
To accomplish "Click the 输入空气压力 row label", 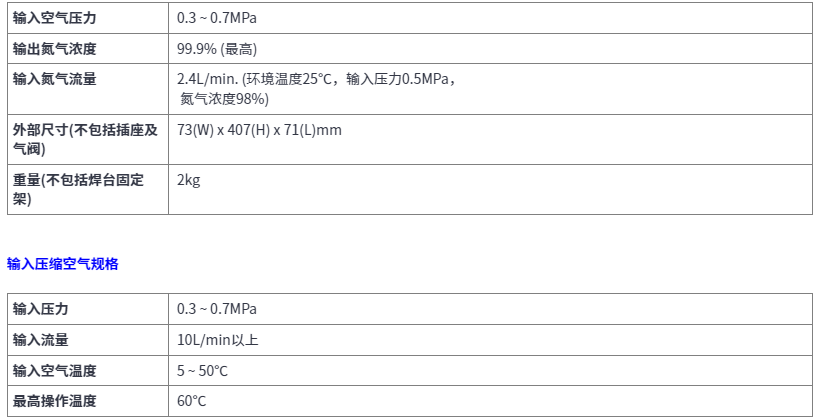I will pos(55,18).
